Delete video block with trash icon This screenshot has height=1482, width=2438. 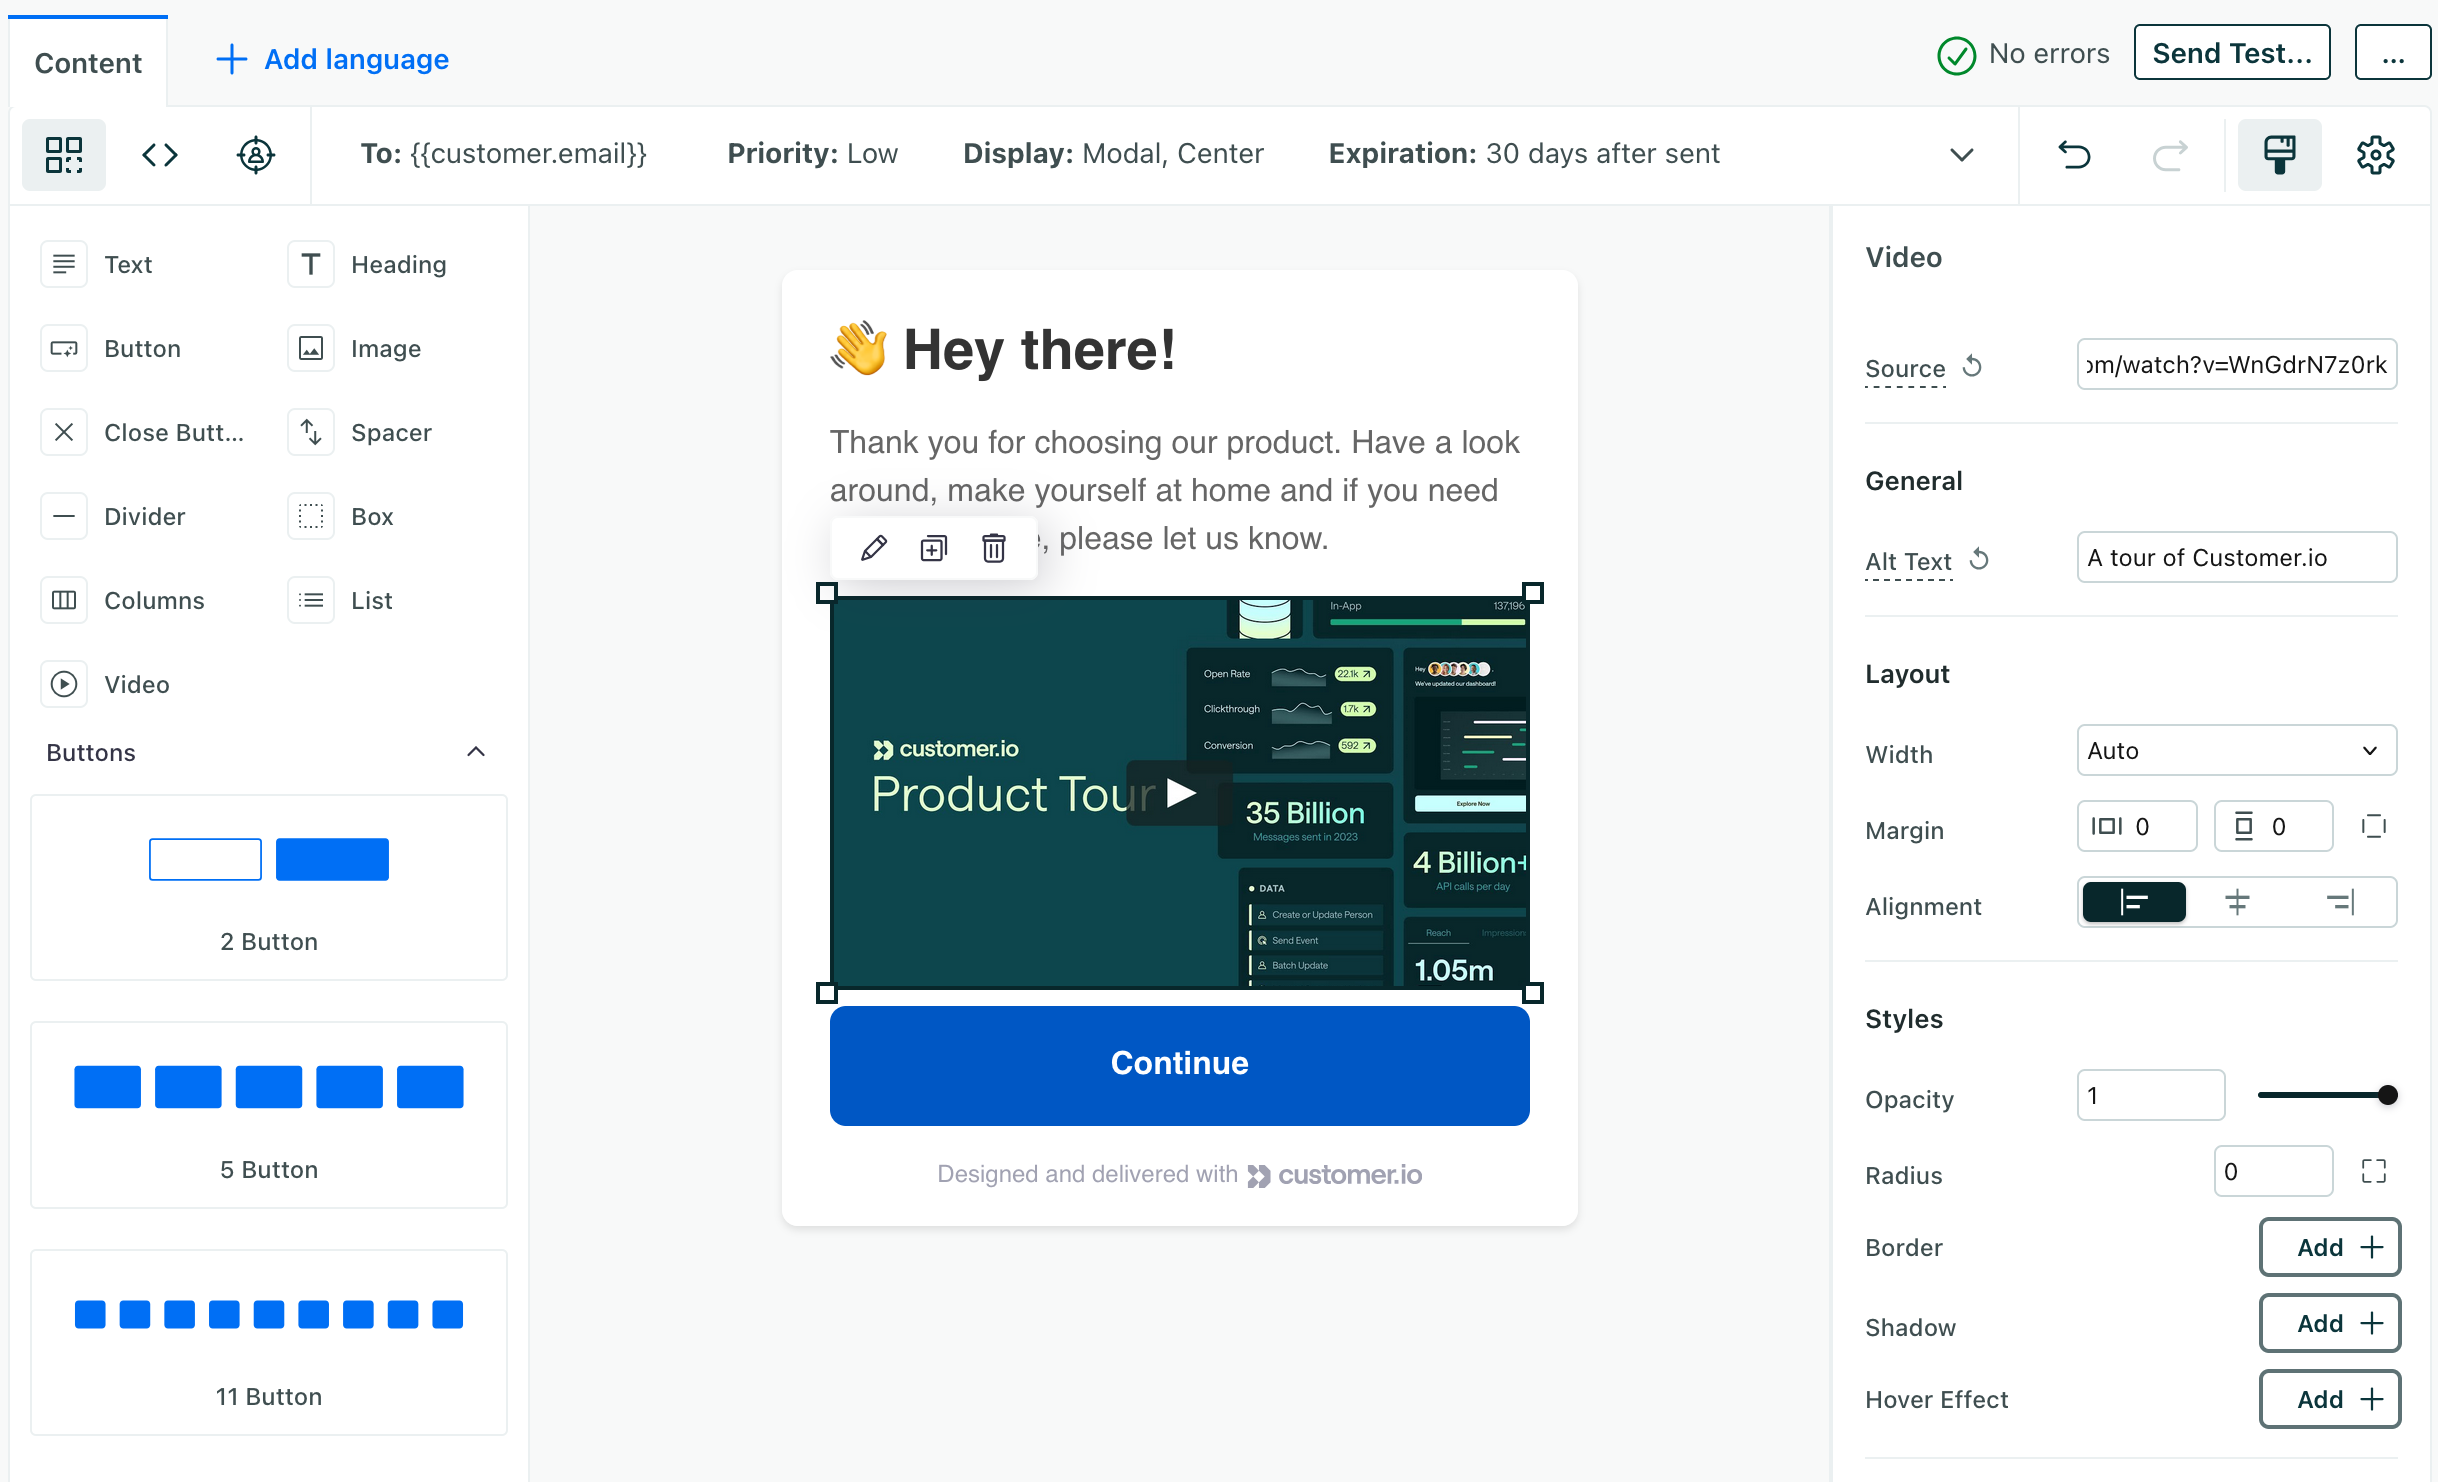[x=993, y=547]
